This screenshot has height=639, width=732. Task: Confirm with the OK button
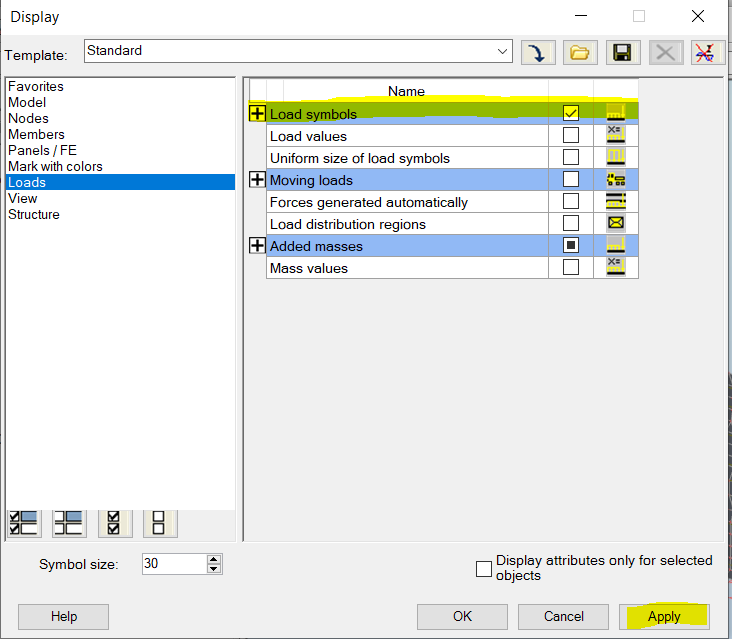(462, 617)
